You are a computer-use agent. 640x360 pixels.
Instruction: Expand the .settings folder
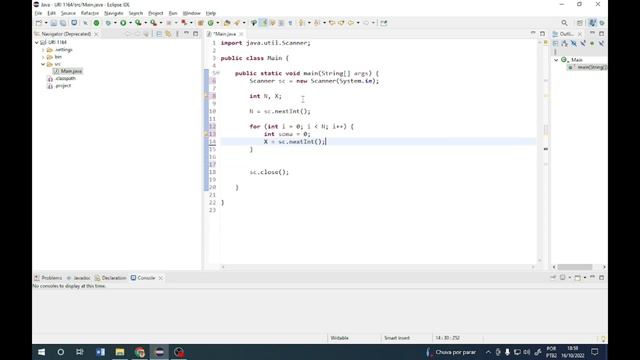pyautogui.click(x=43, y=50)
